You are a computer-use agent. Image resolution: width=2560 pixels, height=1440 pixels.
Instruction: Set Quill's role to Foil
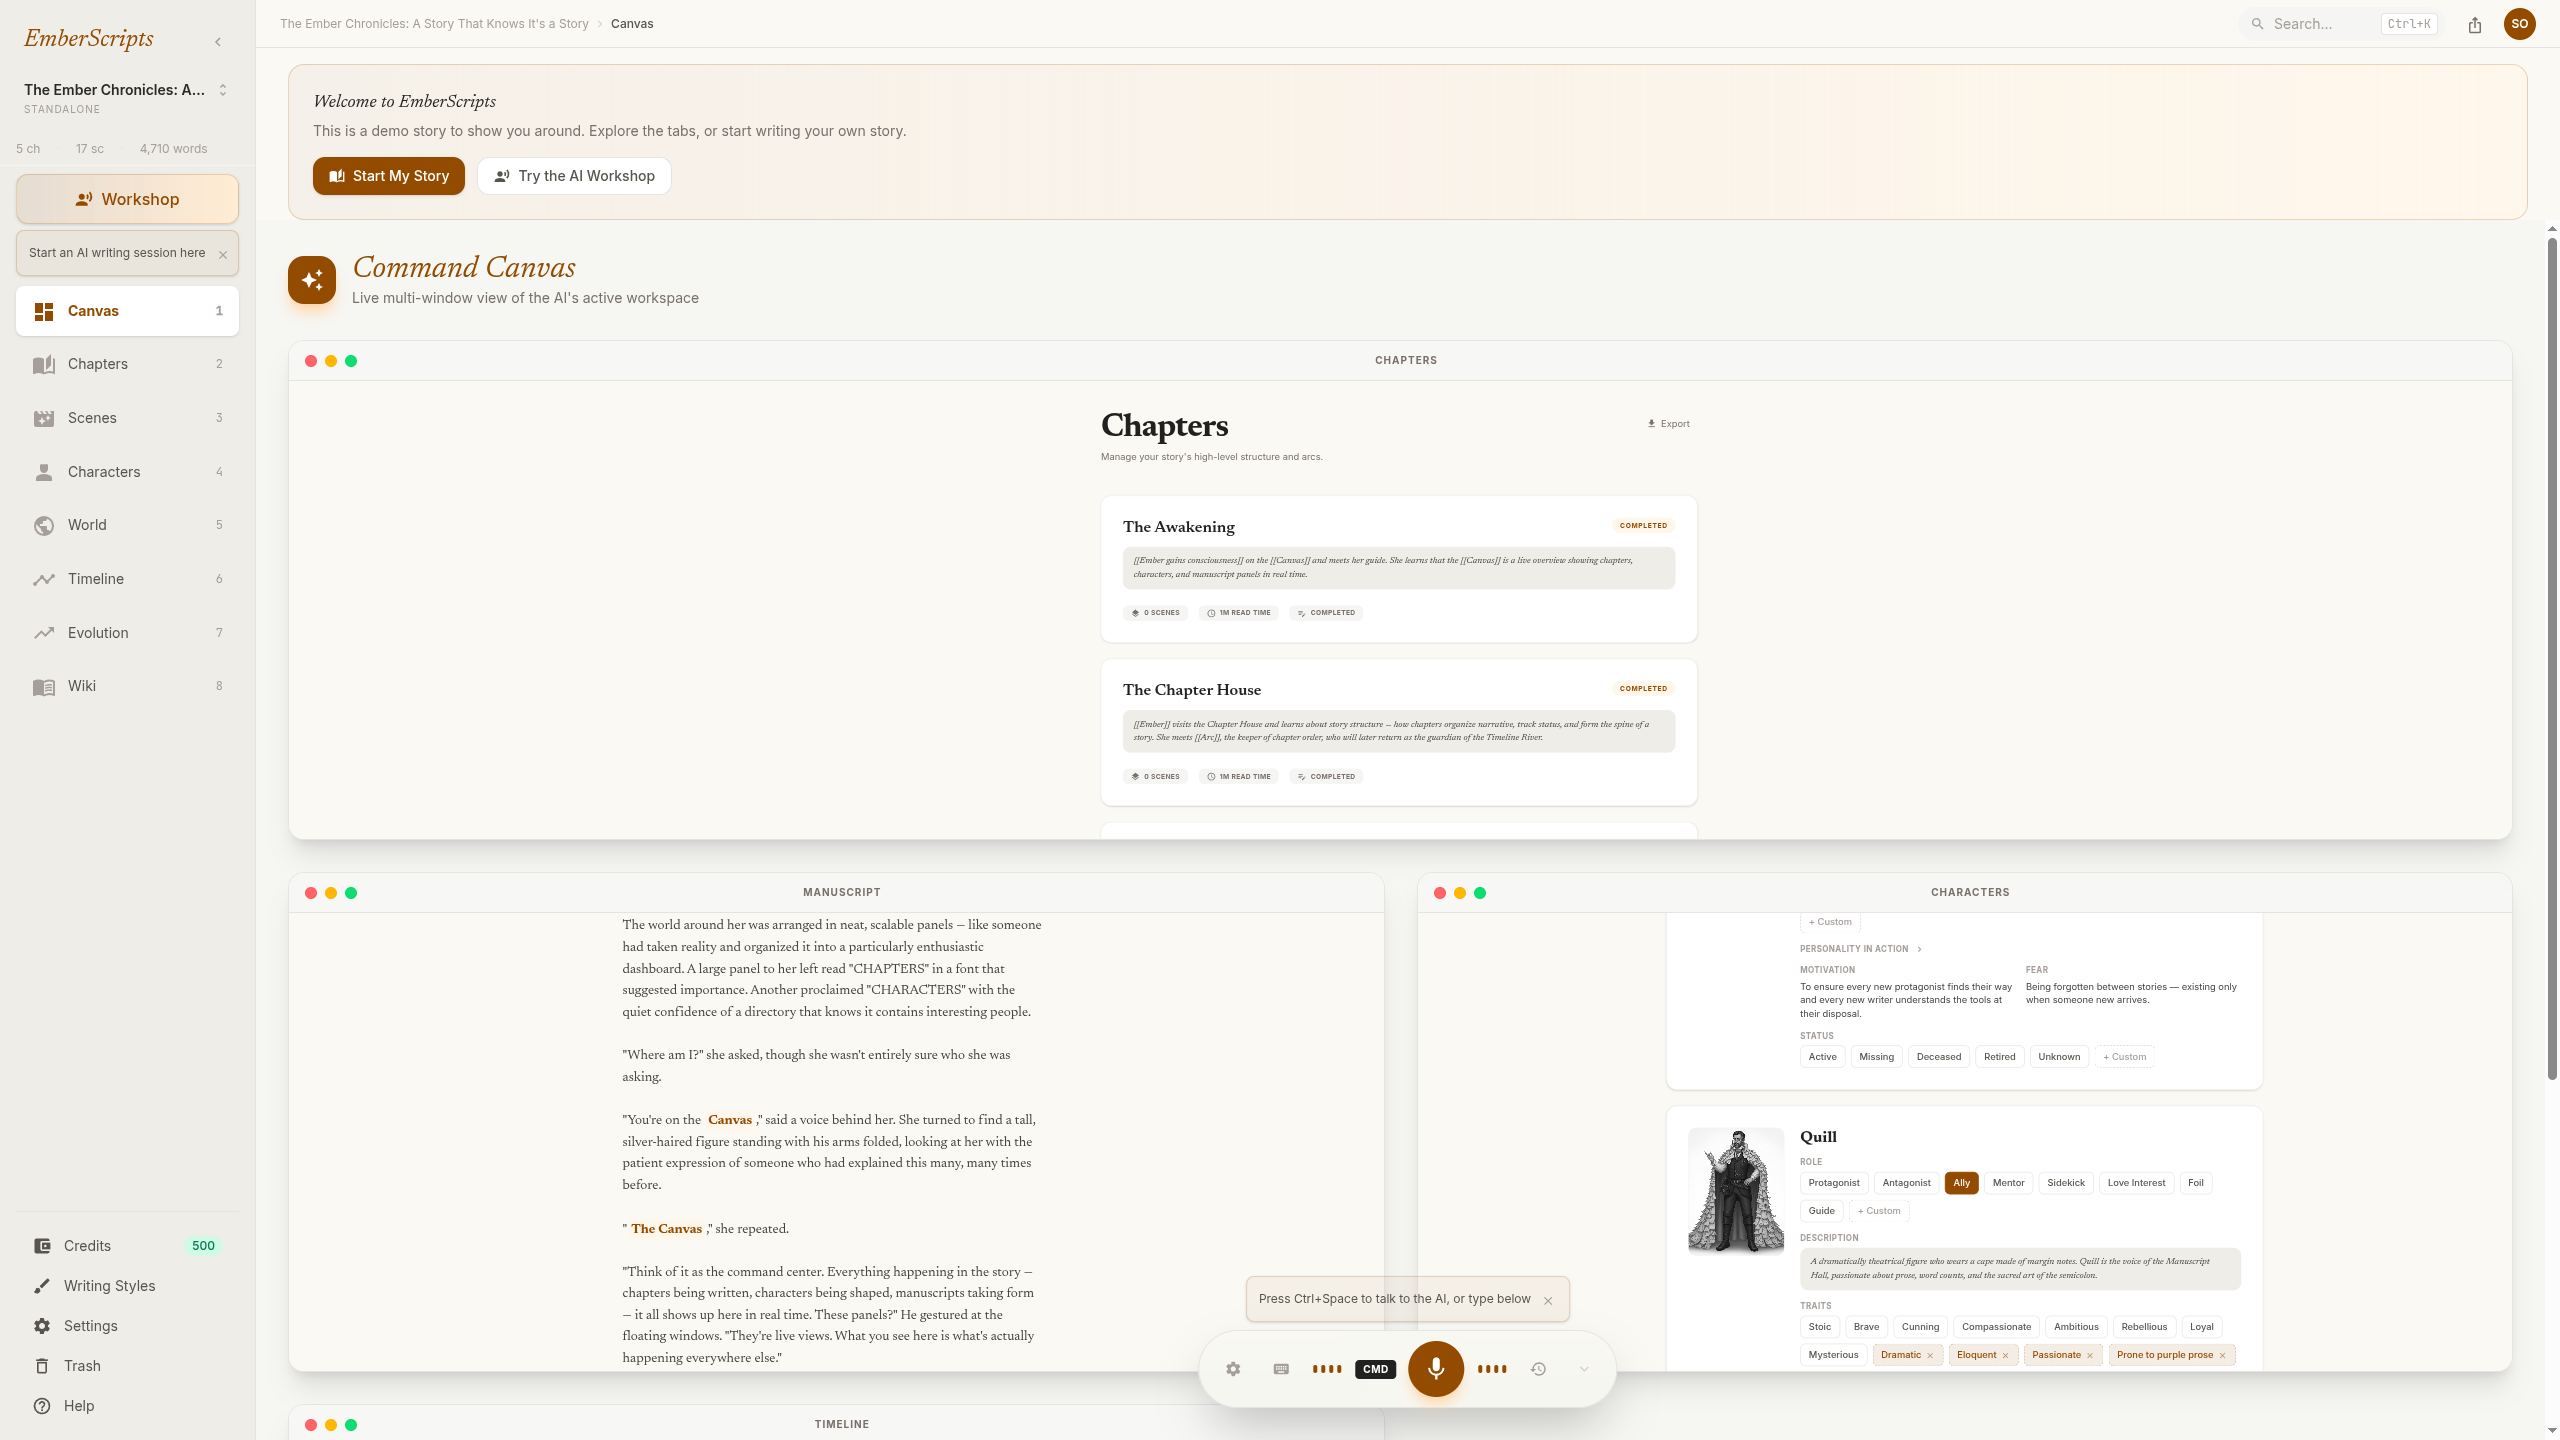coord(2195,1183)
